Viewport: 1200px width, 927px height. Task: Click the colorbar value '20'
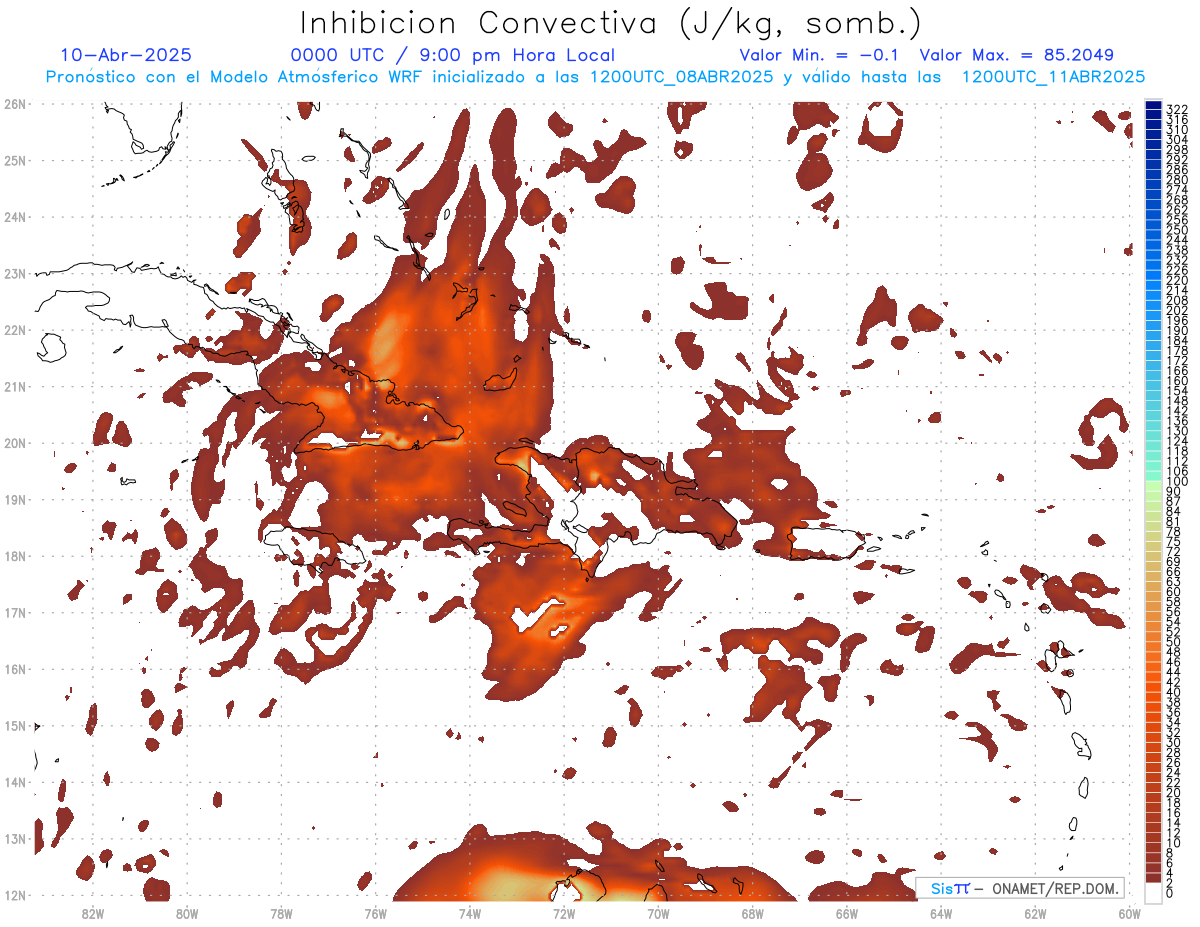coord(1174,792)
